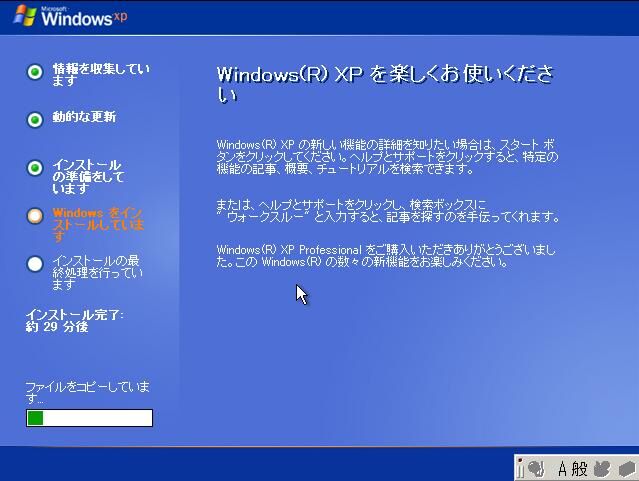Click the 'XP Professional' thank-you paragraph

[383, 255]
